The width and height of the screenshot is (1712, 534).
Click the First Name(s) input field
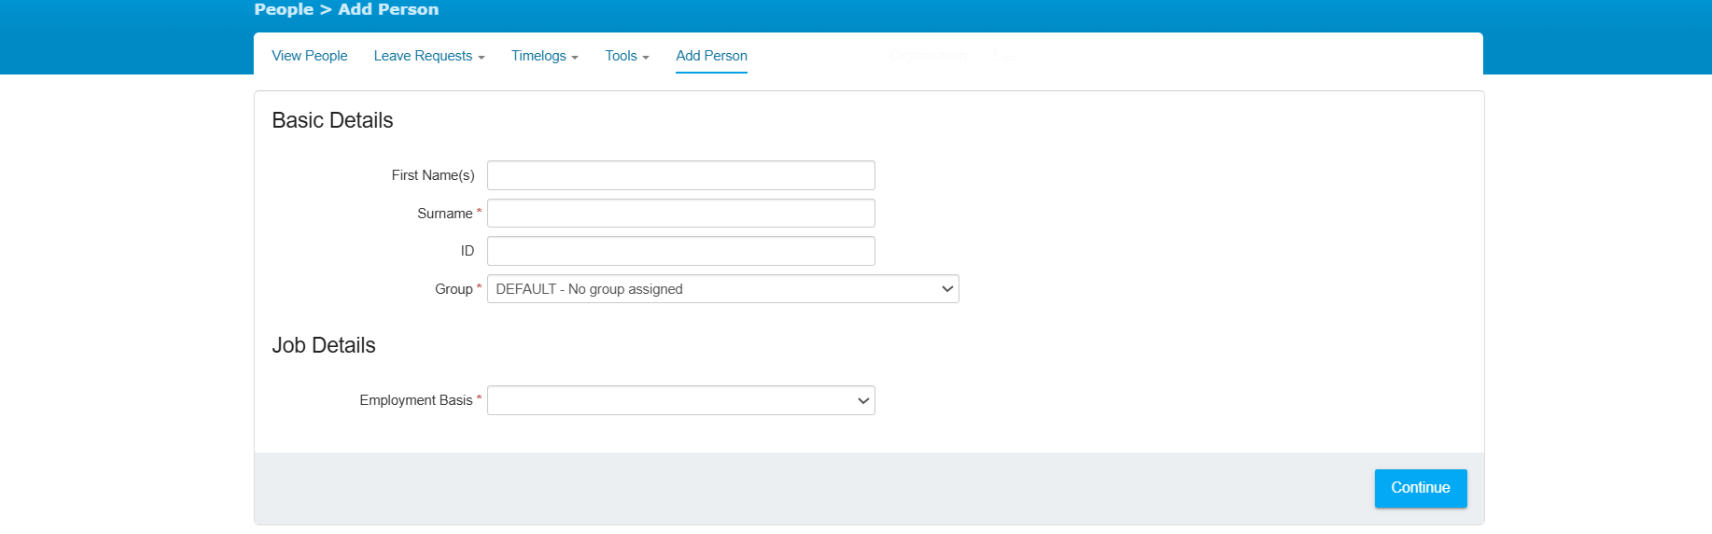(x=680, y=175)
